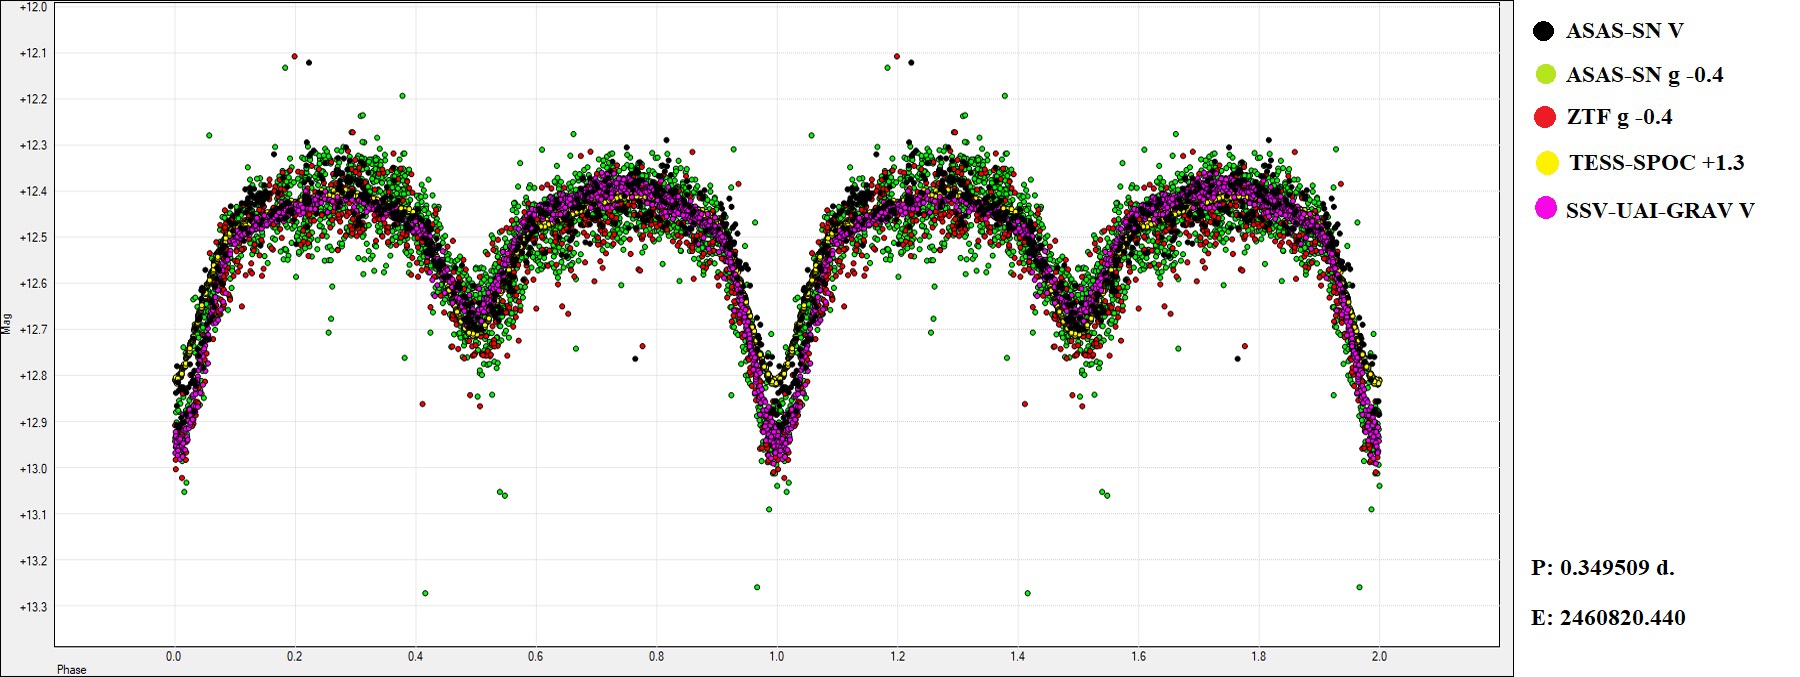The height and width of the screenshot is (677, 1800).
Task: Click the 2.0 phase tick label
Action: tap(1379, 656)
